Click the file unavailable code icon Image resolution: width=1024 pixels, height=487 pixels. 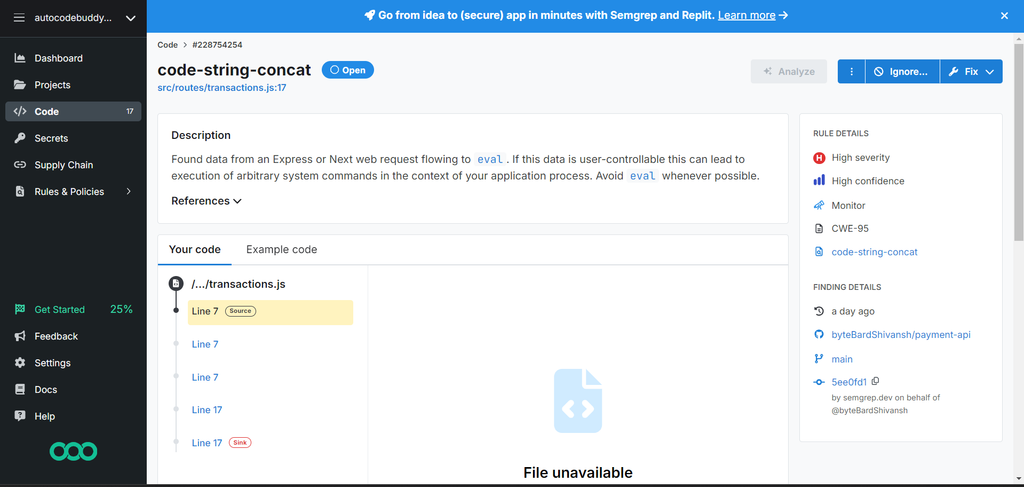[x=578, y=401]
